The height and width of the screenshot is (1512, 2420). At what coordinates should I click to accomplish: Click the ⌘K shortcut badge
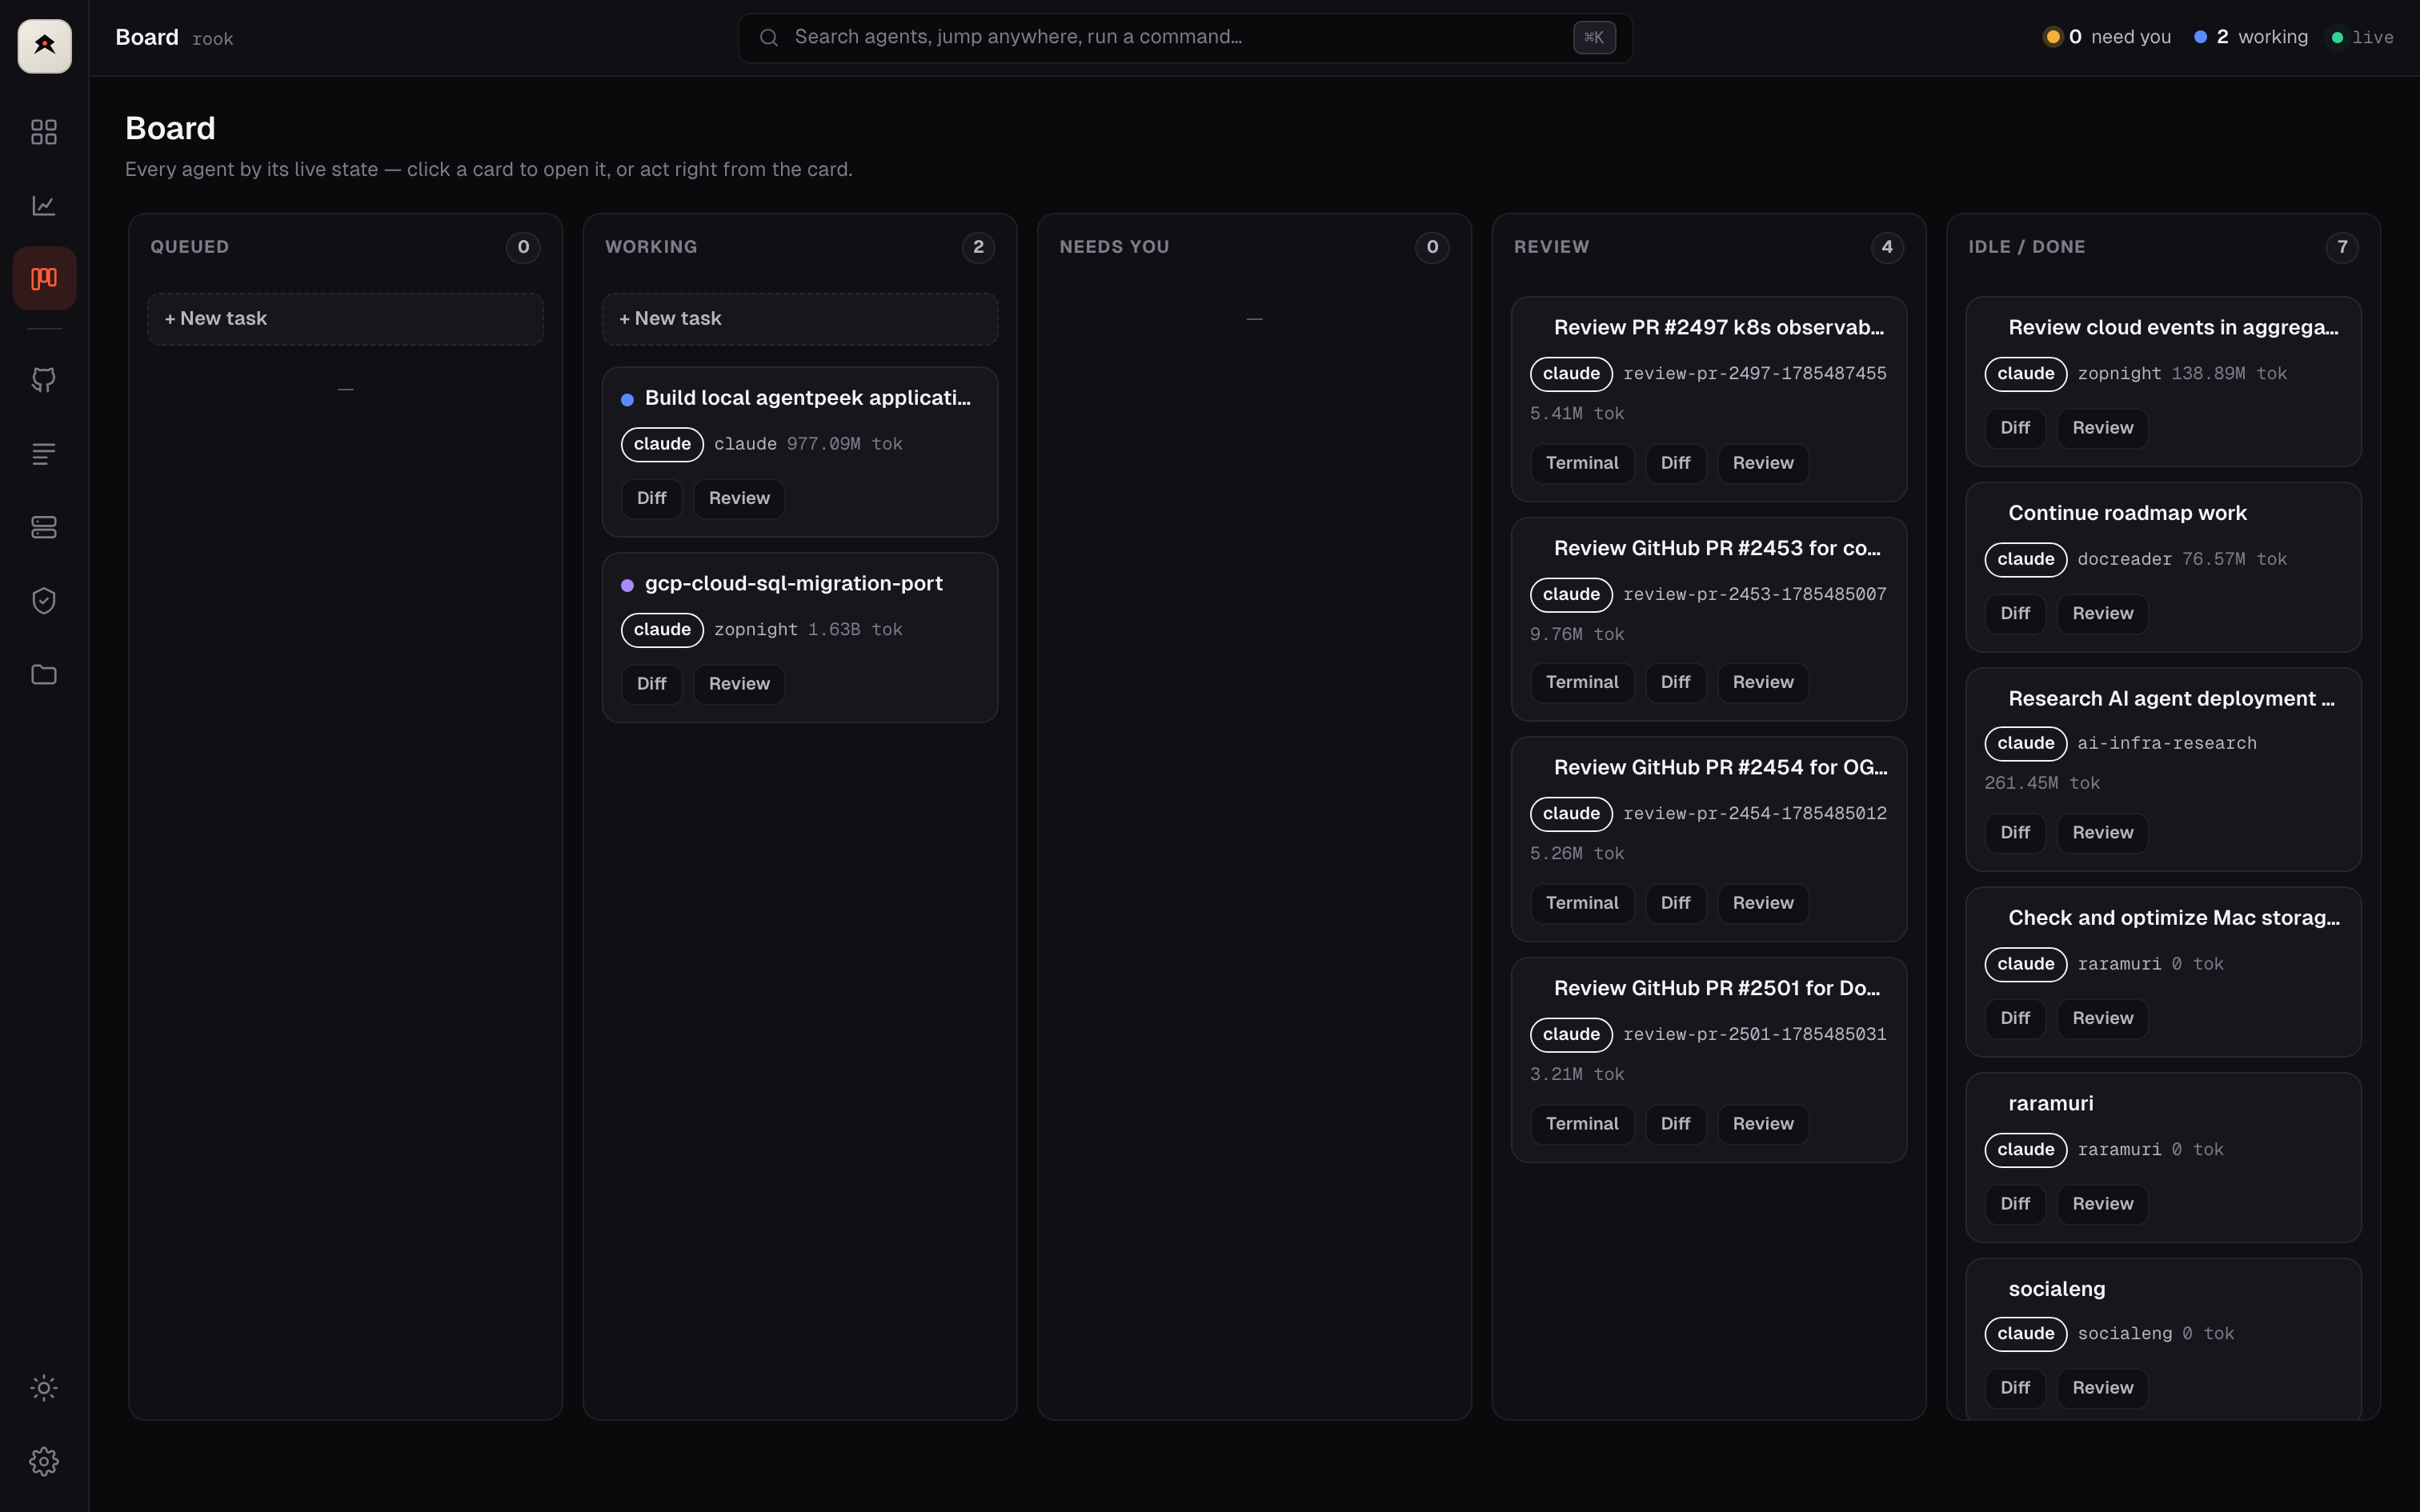pos(1594,38)
